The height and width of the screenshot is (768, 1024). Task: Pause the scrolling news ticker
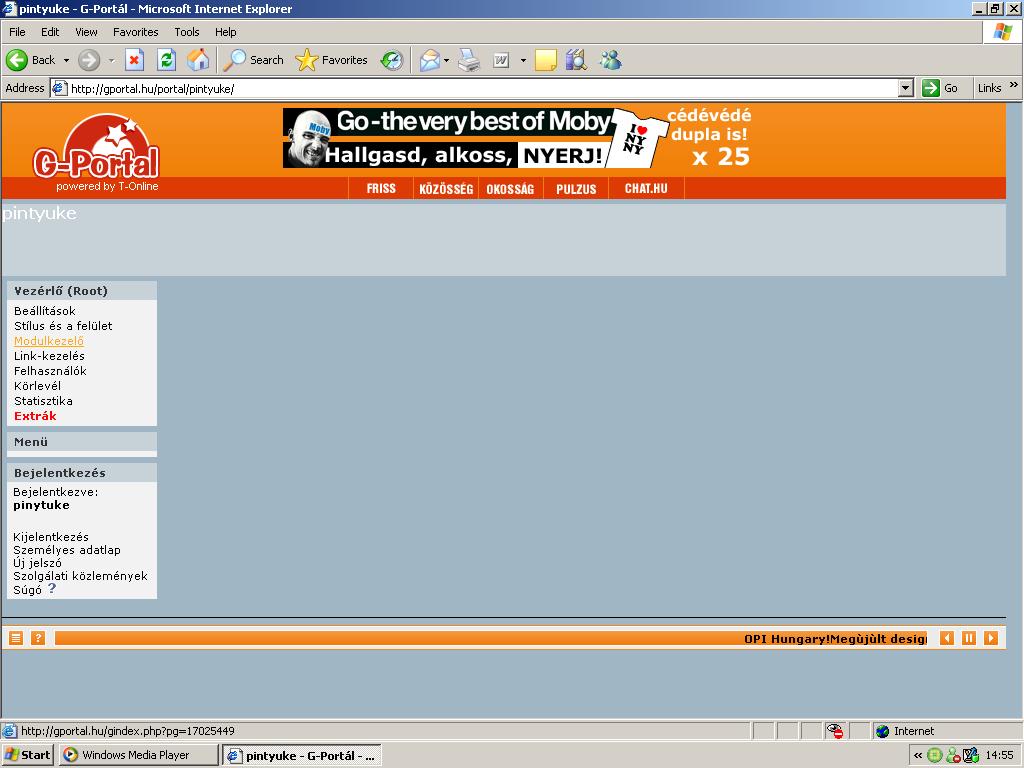pos(969,638)
